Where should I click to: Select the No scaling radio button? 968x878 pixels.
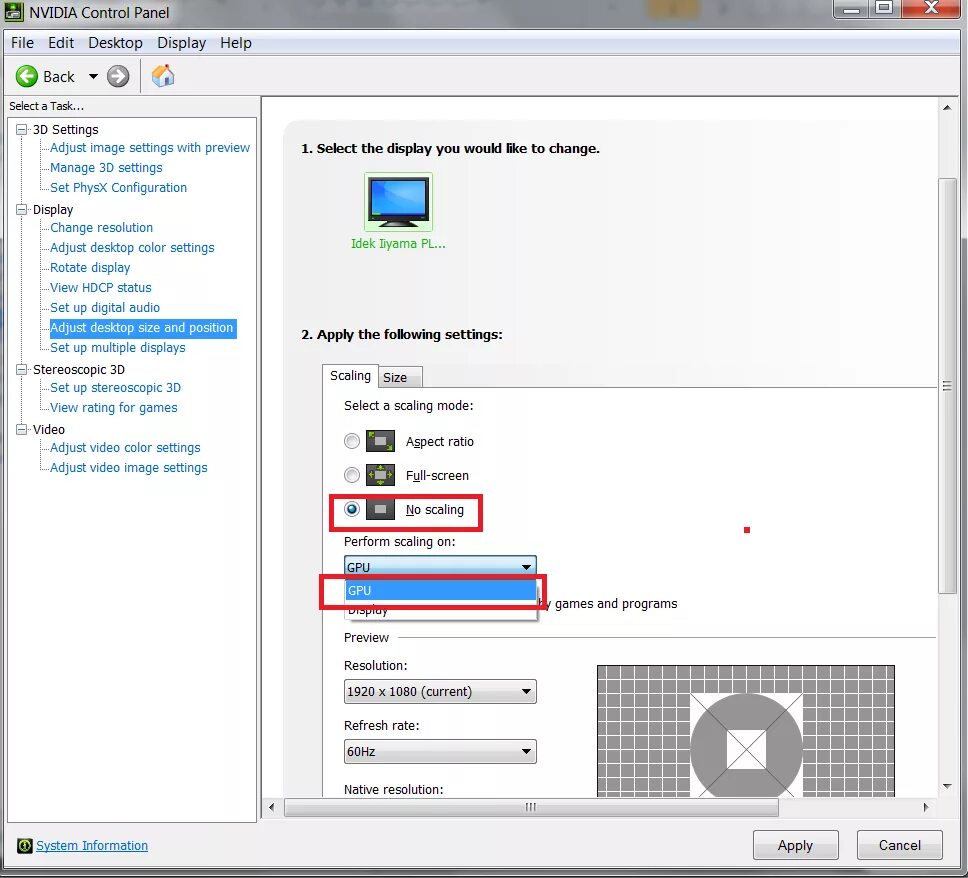tap(352, 509)
